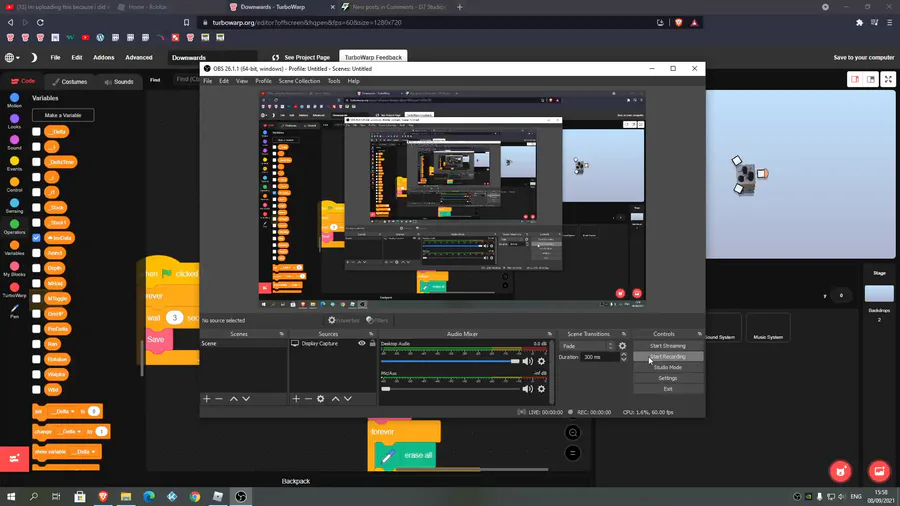Open scene transition properties gear
900x506 pixels.
(x=622, y=346)
